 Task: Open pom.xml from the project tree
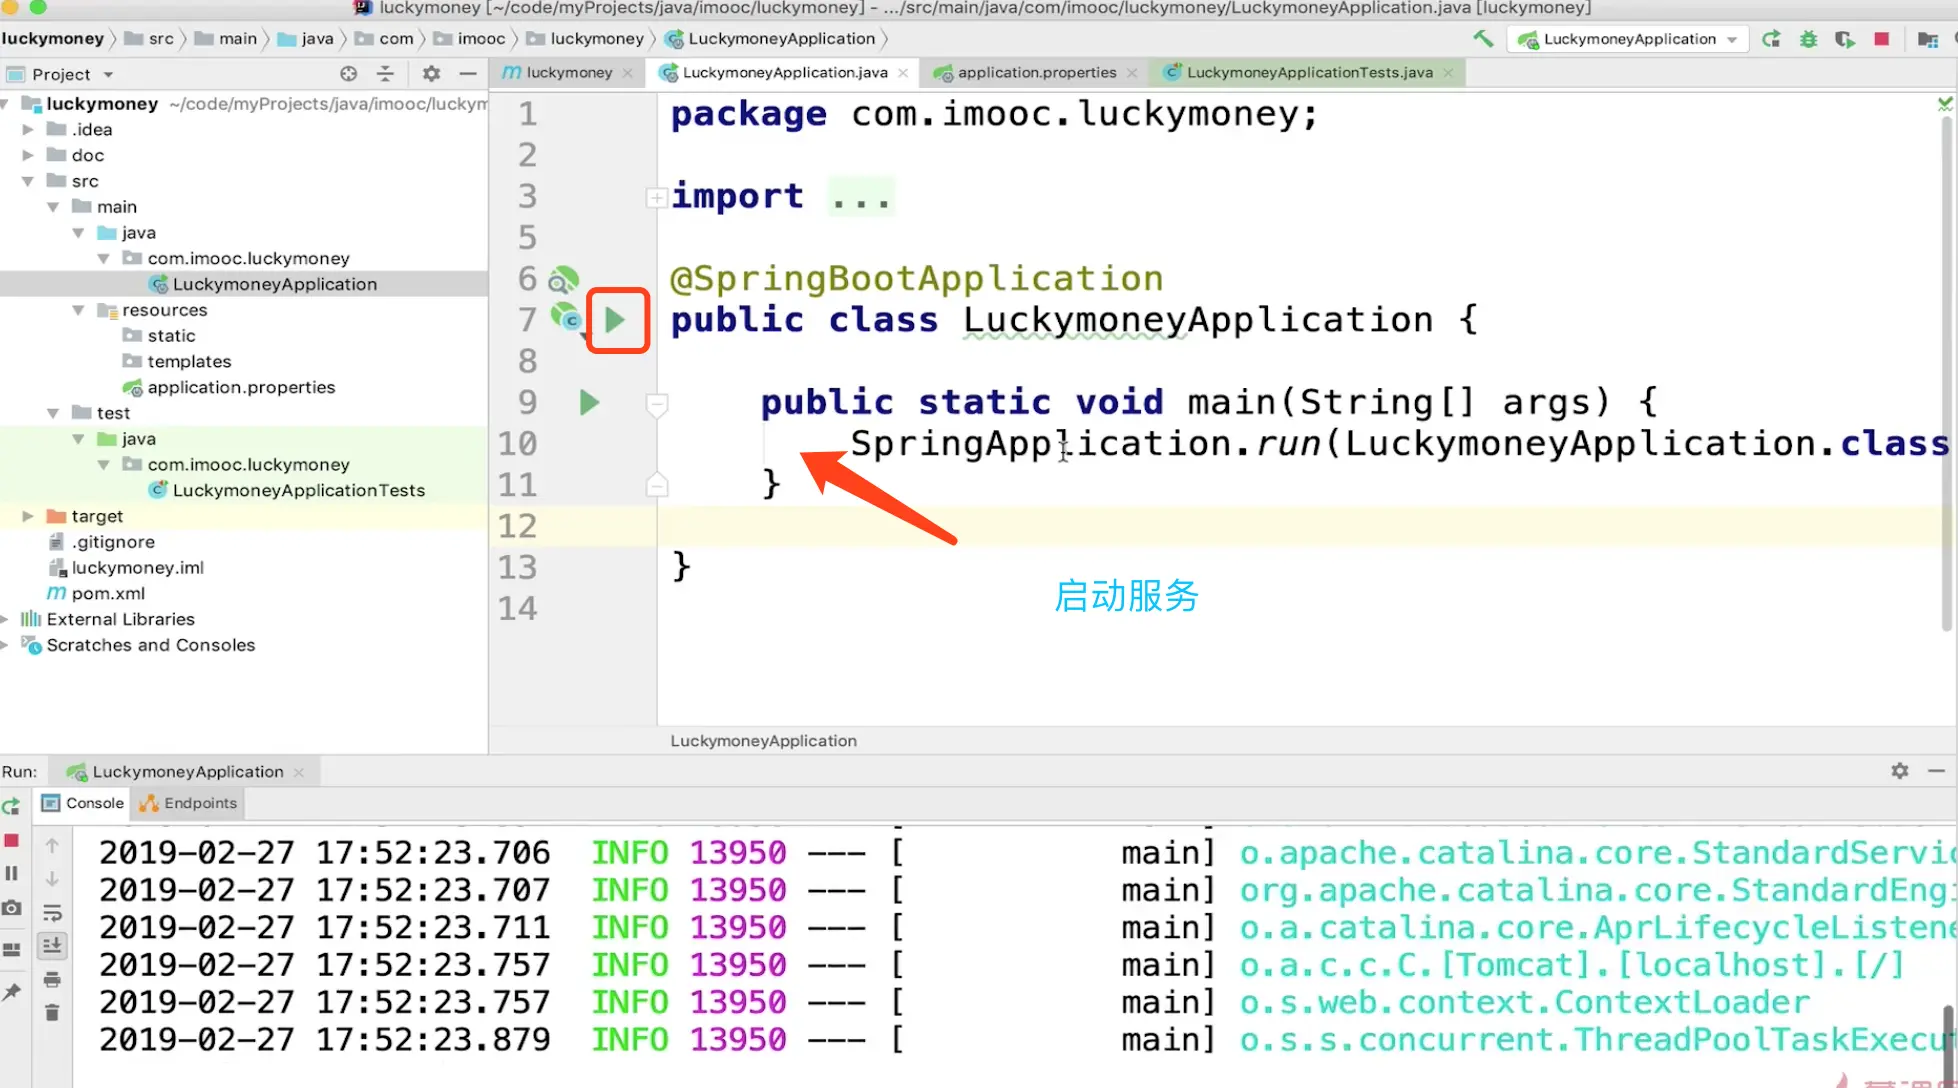coord(108,593)
